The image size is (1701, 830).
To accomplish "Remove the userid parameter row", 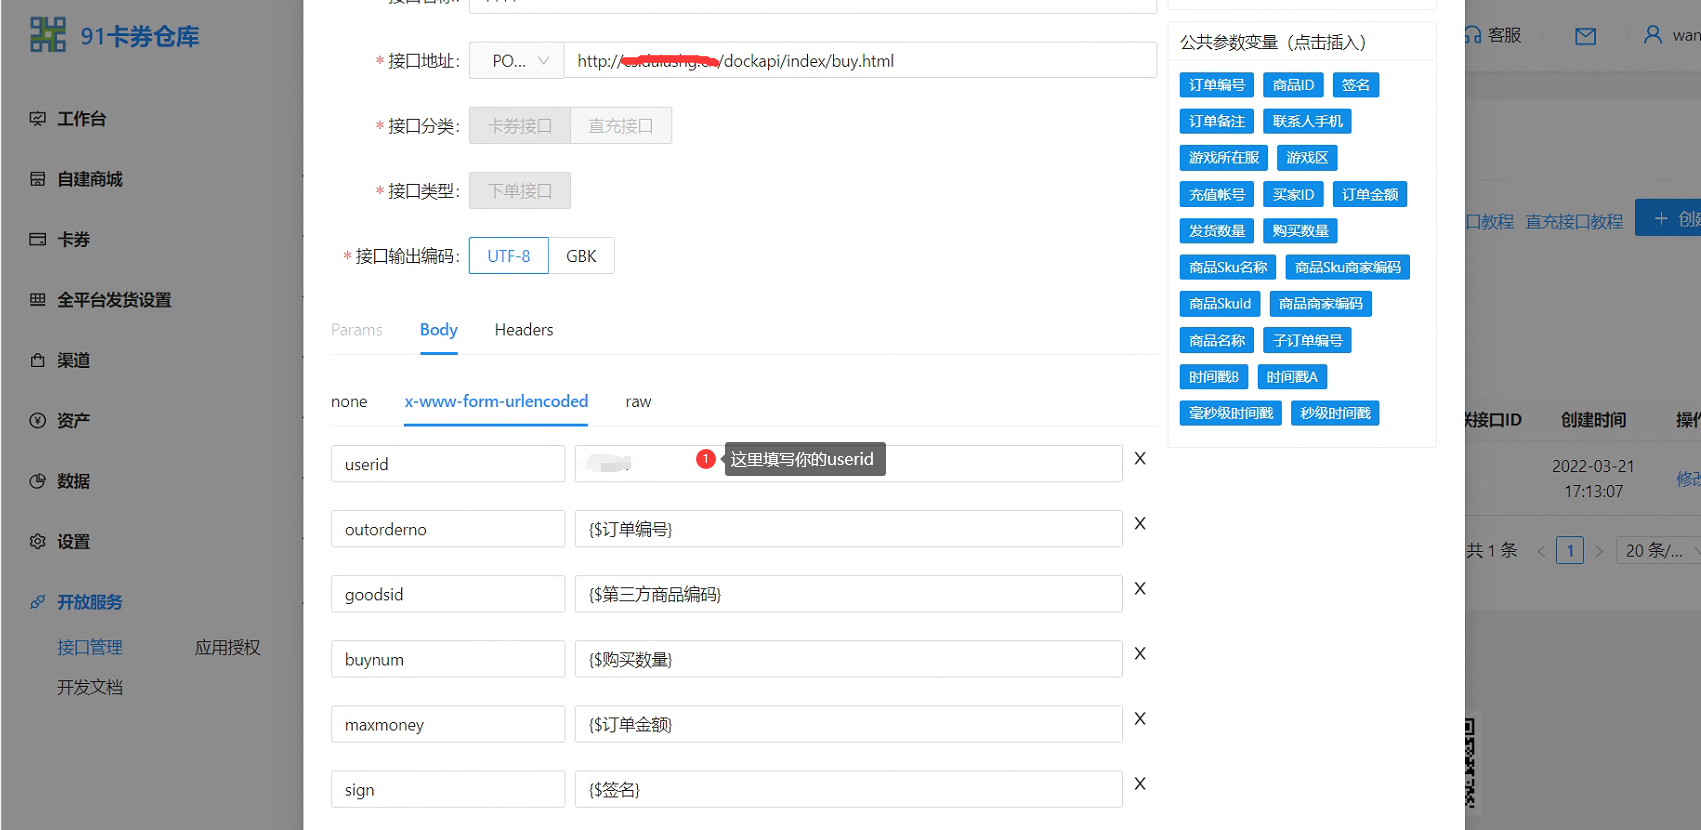I will pyautogui.click(x=1140, y=458).
